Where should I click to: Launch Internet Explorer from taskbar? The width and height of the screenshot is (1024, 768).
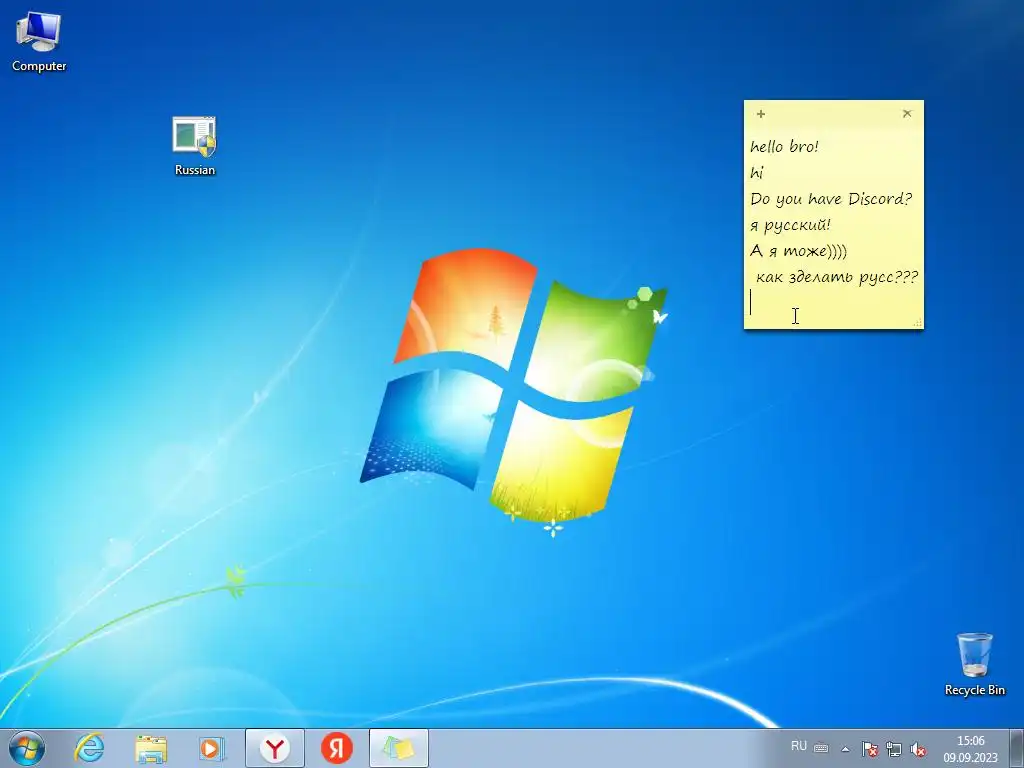(x=89, y=748)
